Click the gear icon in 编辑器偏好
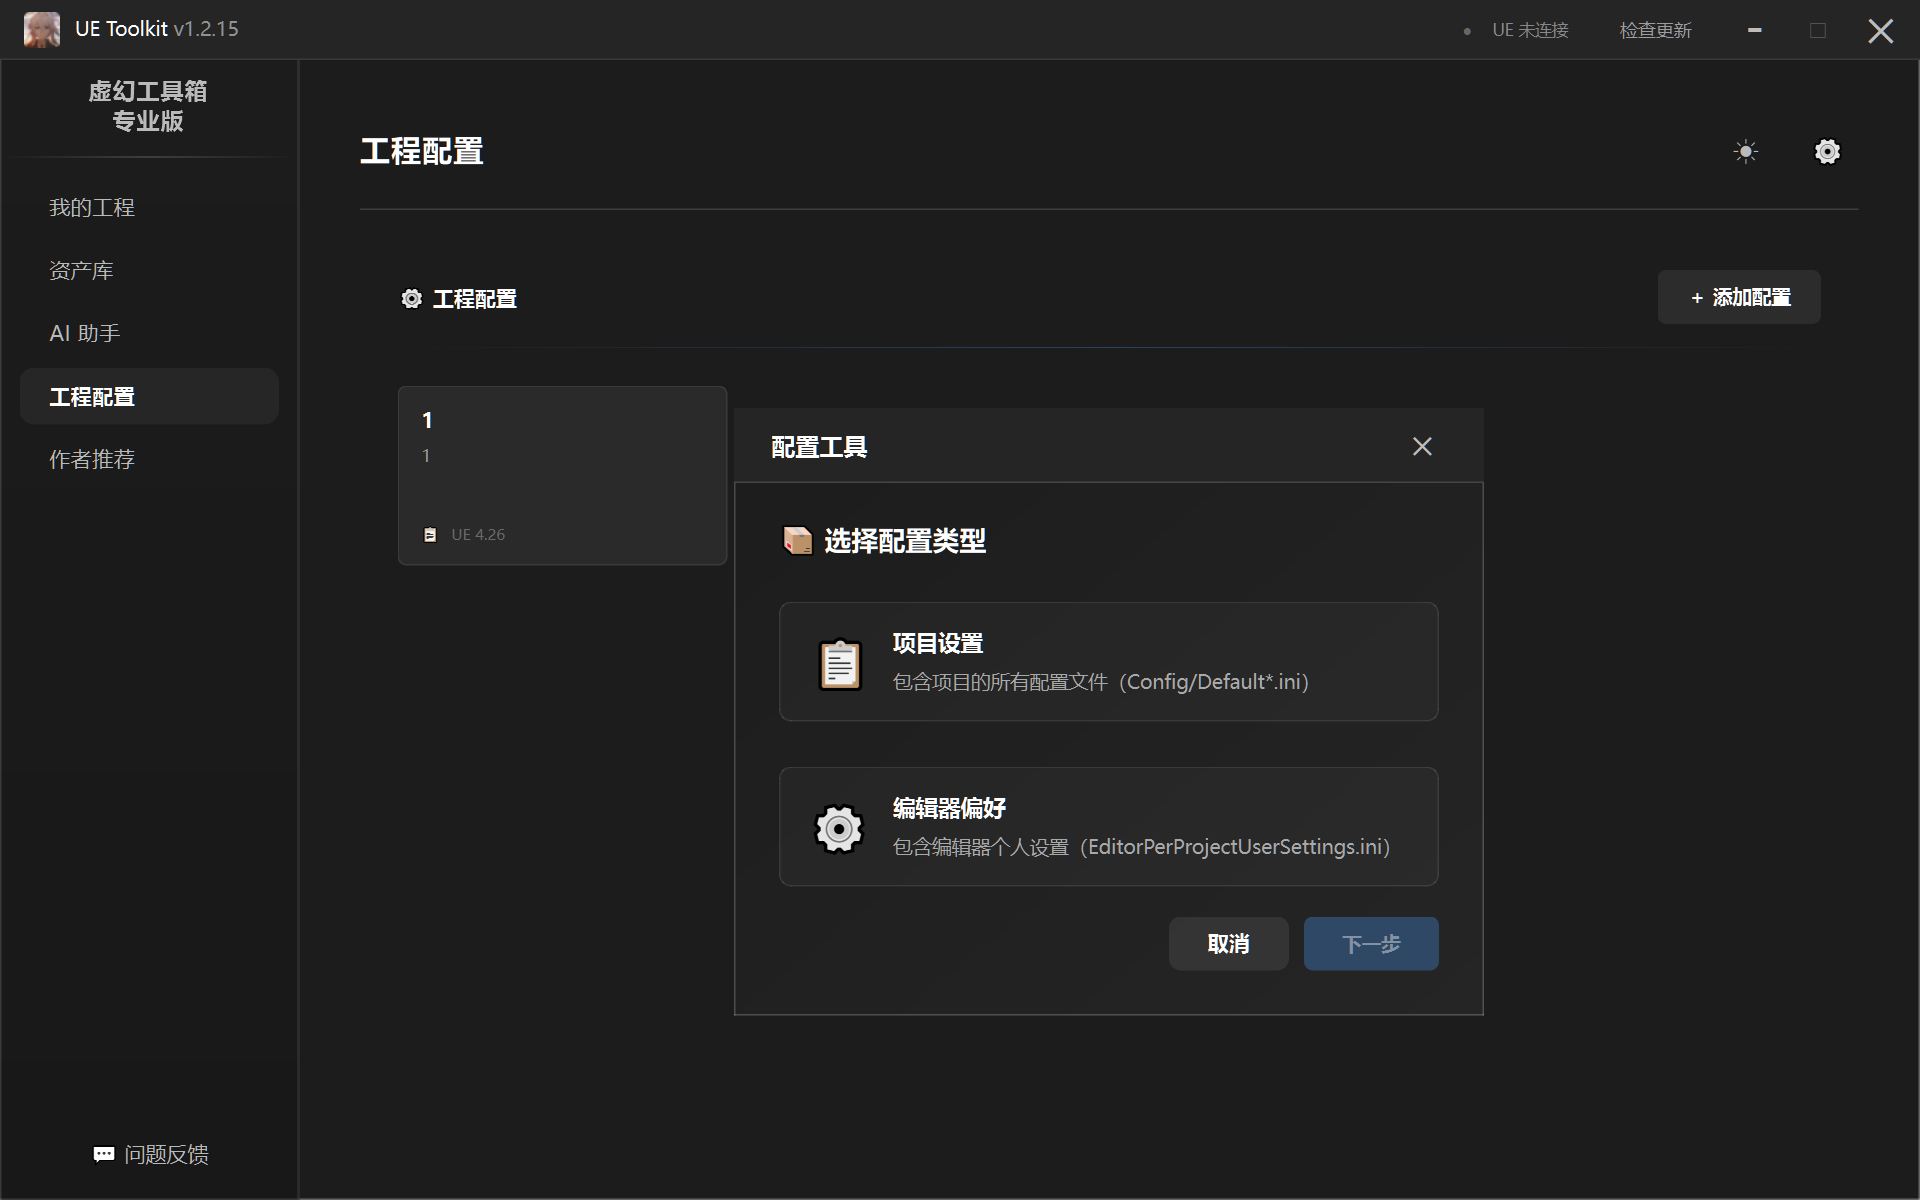The image size is (1920, 1200). [839, 828]
